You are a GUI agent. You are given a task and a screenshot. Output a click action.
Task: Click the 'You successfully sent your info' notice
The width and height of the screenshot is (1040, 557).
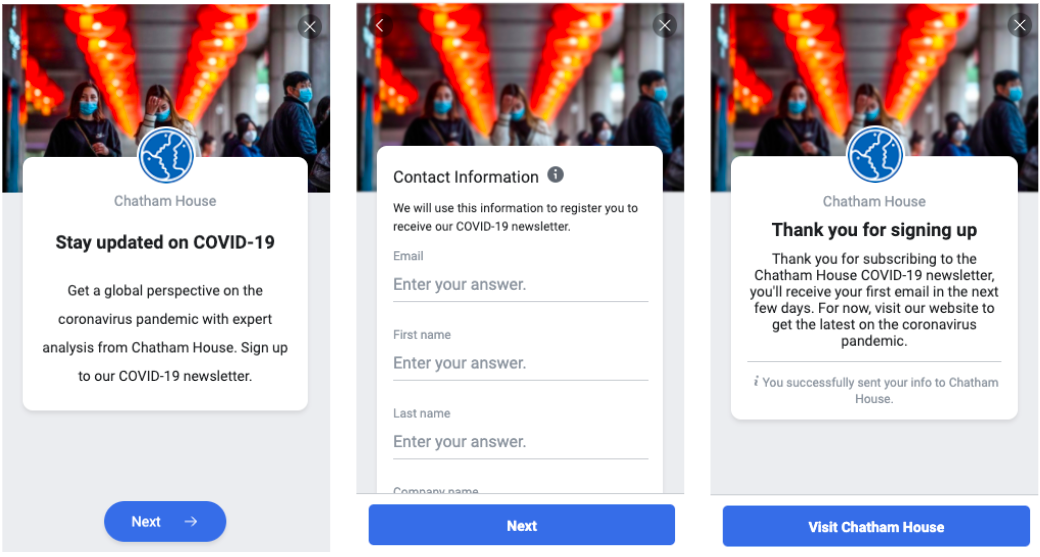pyautogui.click(x=879, y=390)
